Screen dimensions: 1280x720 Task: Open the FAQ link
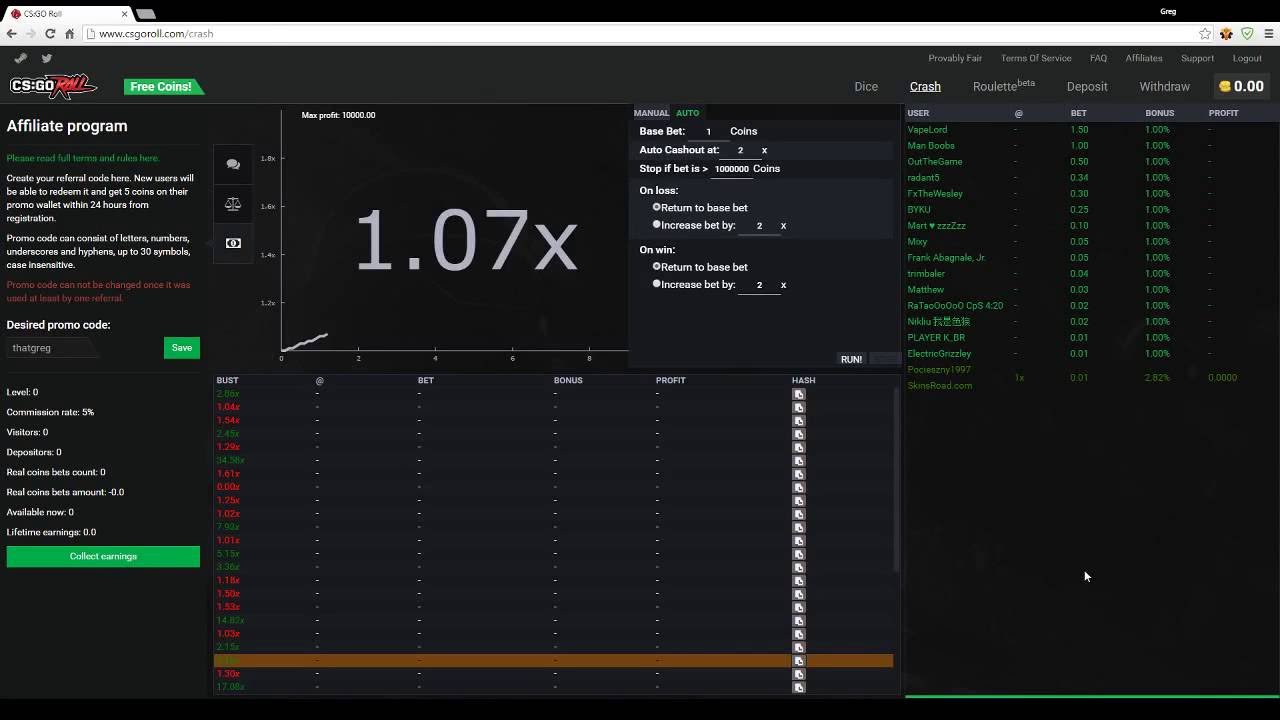pyautogui.click(x=1098, y=58)
